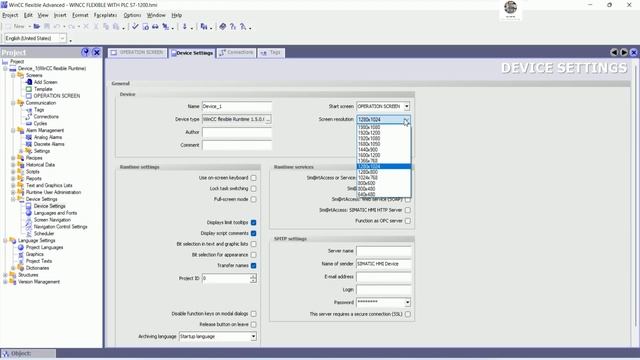Enable Disable function keys on modal dialogs
This screenshot has width=640, height=360.
pos(253,314)
